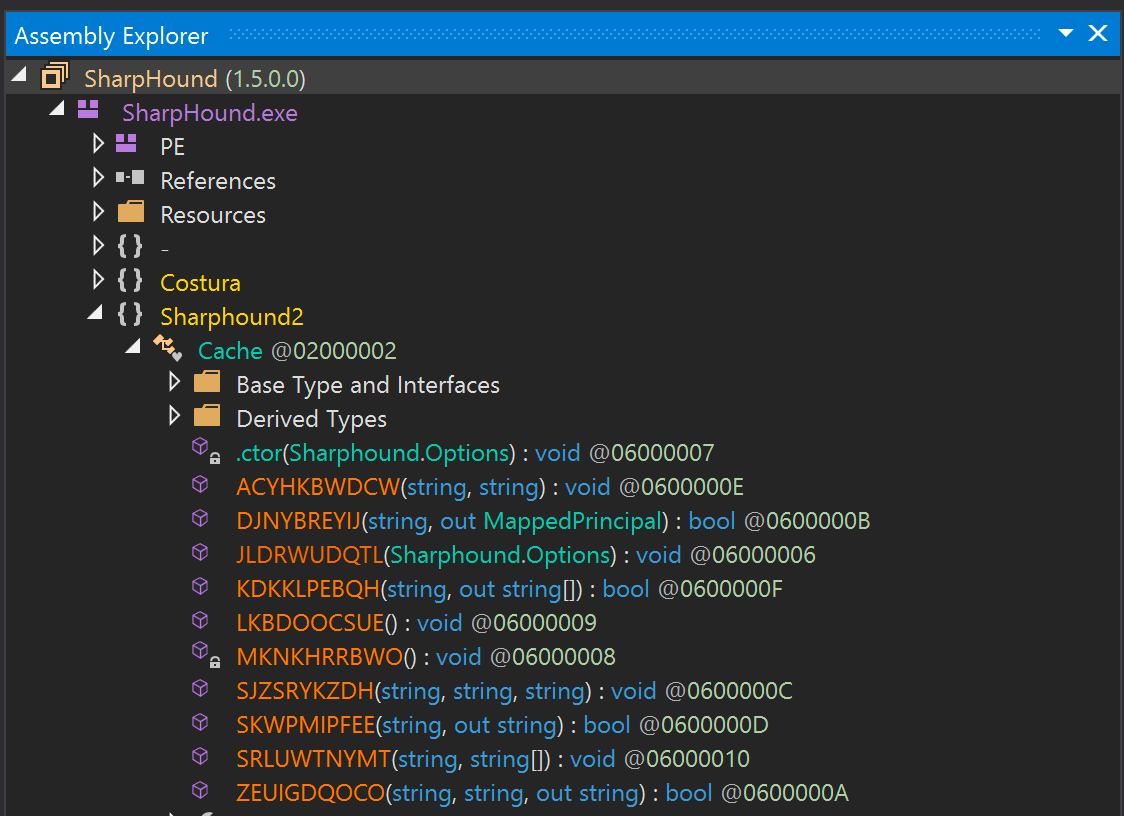Open LKBDOOCSUE() void method
Image resolution: width=1124 pixels, height=816 pixels.
click(x=416, y=622)
